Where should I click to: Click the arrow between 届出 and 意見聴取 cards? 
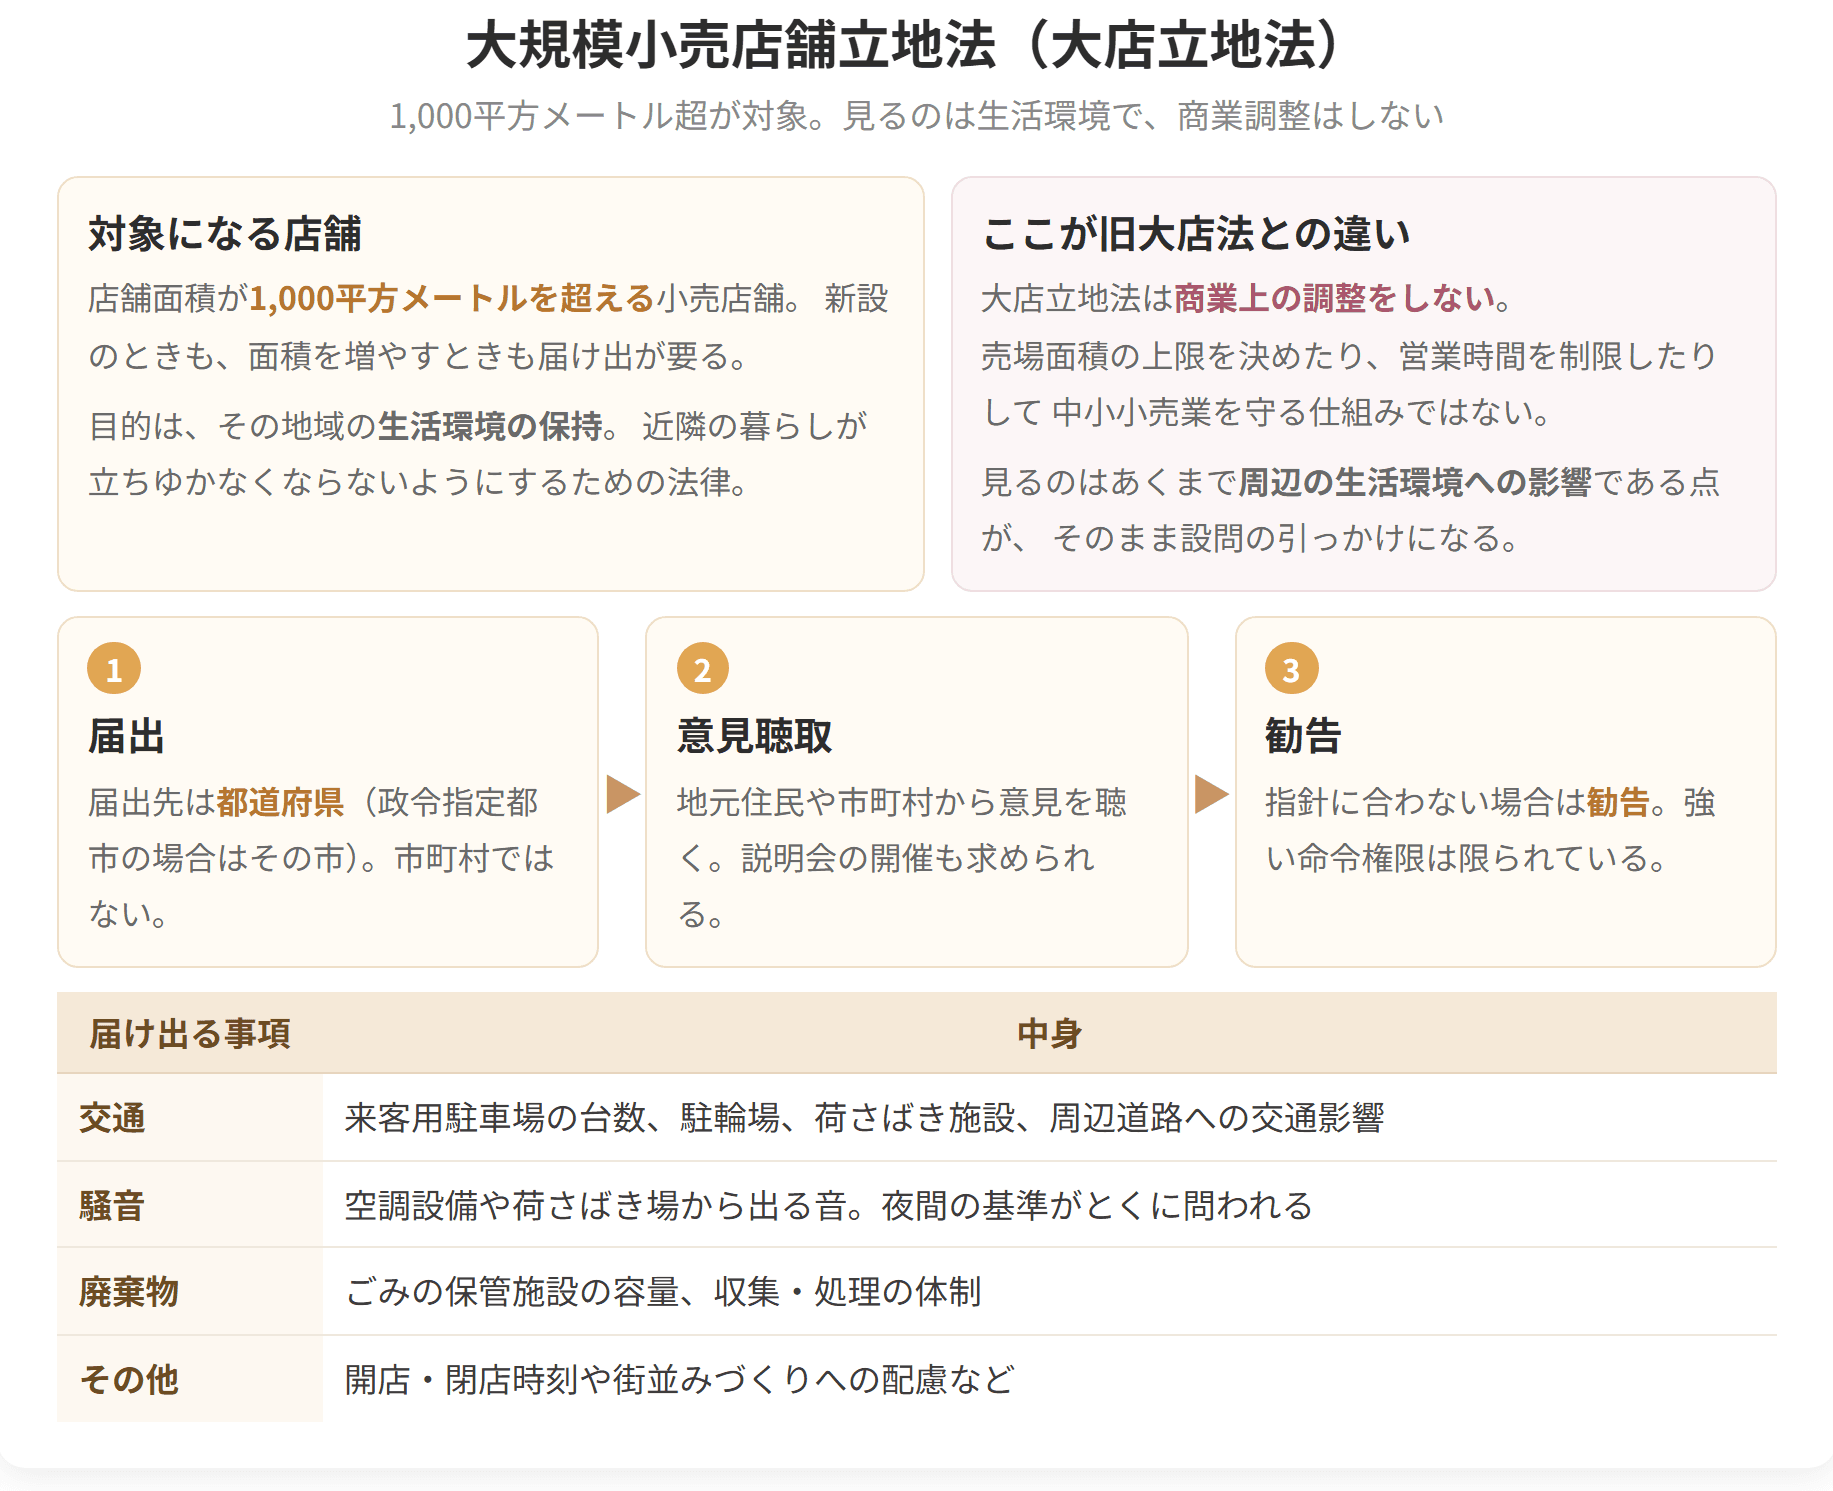pyautogui.click(x=623, y=794)
